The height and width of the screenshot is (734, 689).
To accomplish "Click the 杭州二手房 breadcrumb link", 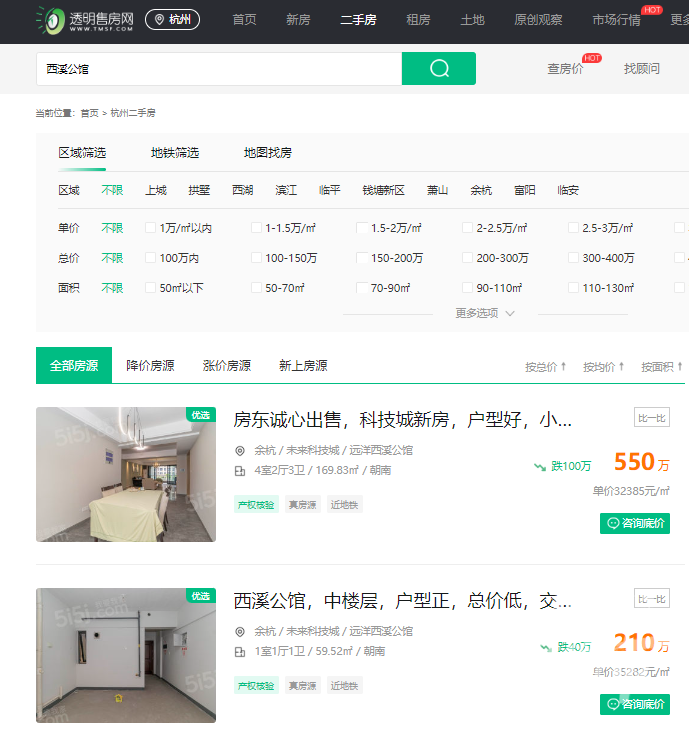I will 133,113.
